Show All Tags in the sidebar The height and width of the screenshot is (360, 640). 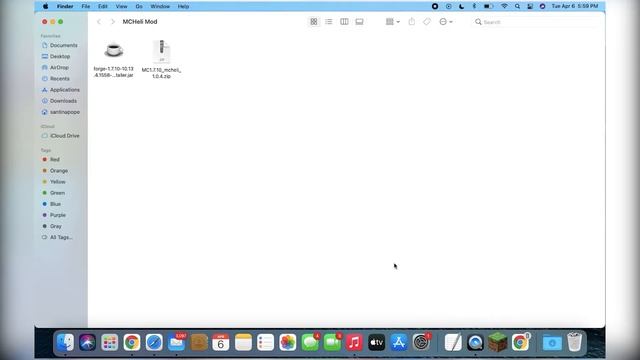[58, 237]
